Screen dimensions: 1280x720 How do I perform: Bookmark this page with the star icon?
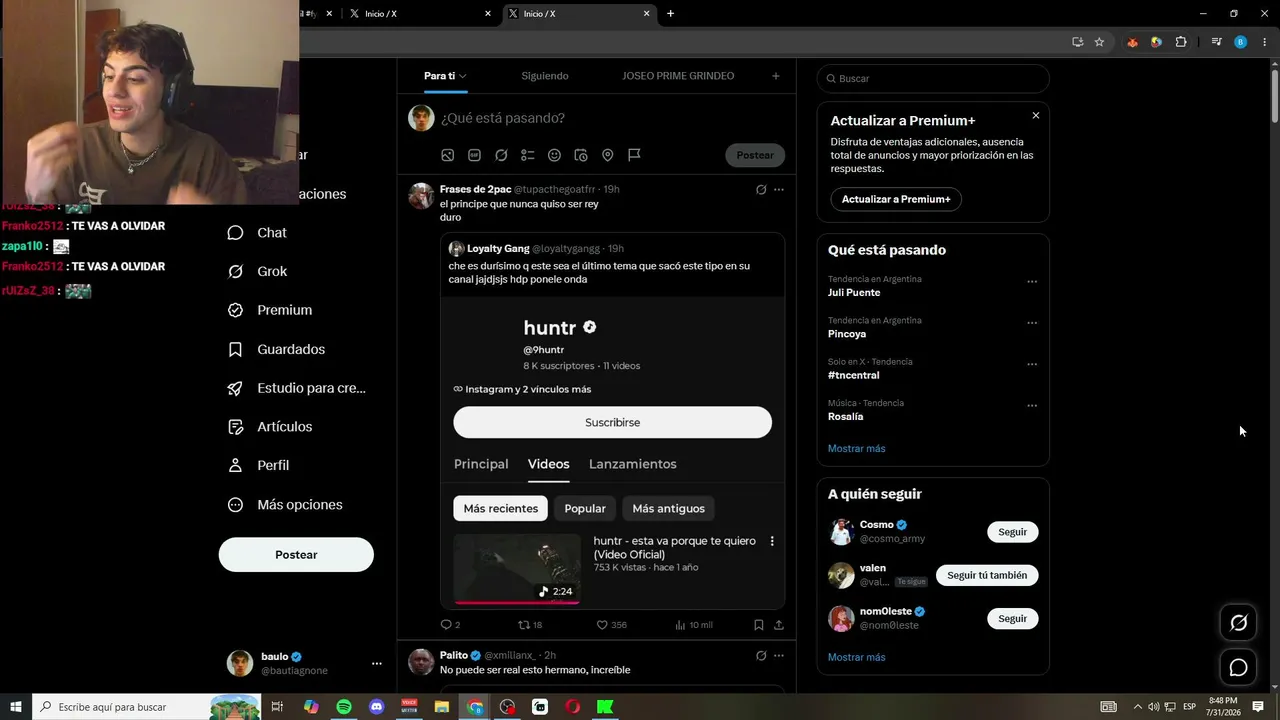[x=1099, y=42]
